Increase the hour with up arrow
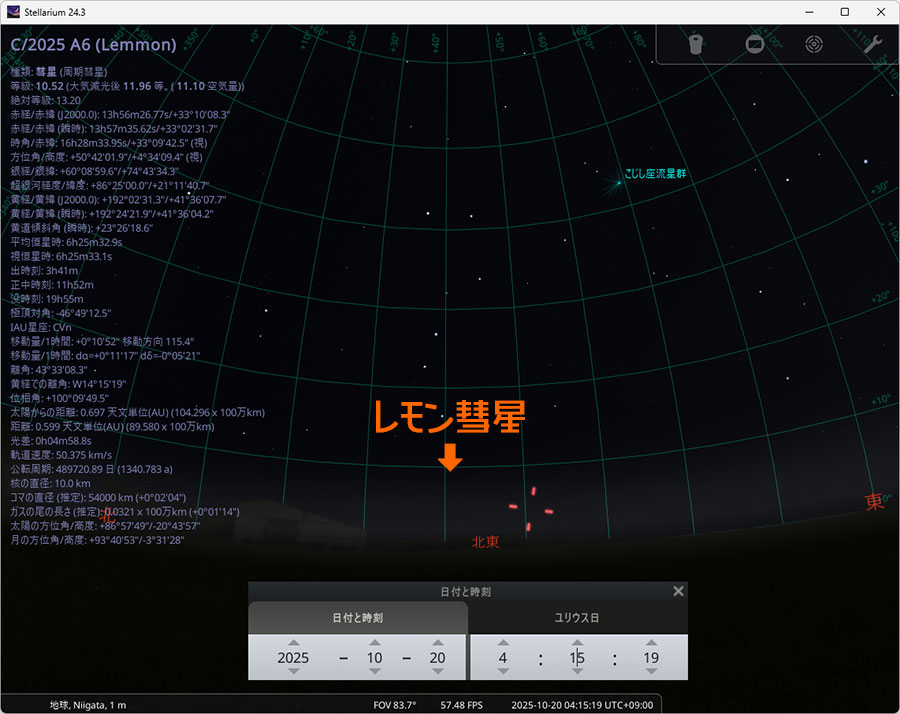This screenshot has width=900, height=714. pyautogui.click(x=503, y=643)
